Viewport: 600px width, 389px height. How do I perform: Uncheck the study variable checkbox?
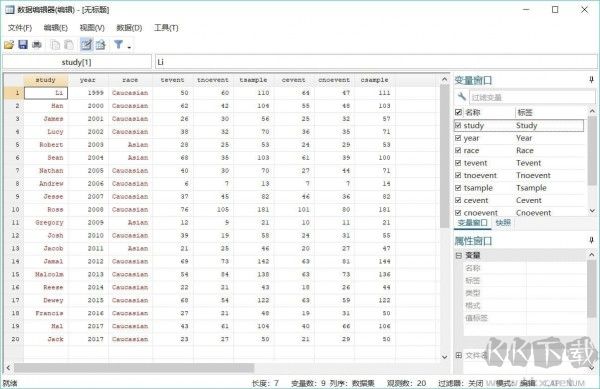click(458, 125)
